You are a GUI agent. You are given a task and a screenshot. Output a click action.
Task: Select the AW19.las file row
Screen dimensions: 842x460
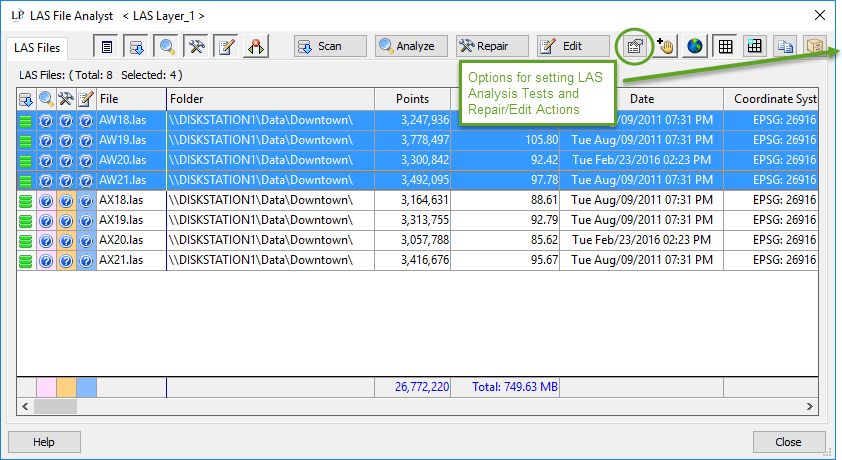[417, 140]
